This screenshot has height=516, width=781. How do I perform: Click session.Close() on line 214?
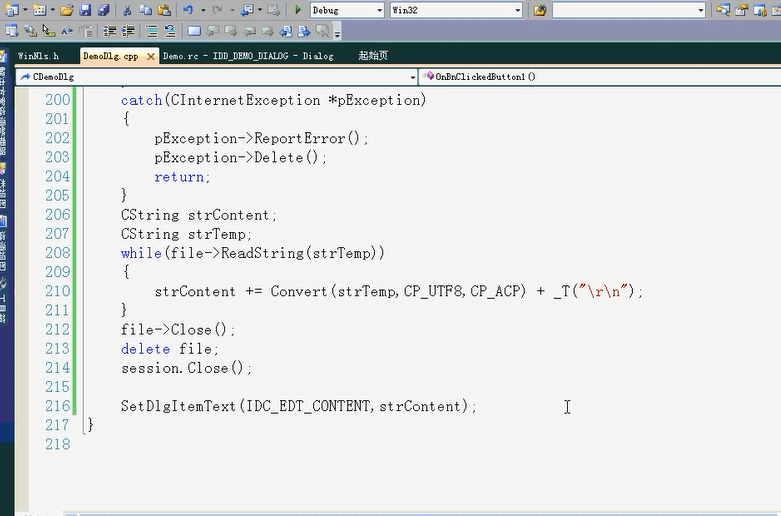tap(187, 368)
